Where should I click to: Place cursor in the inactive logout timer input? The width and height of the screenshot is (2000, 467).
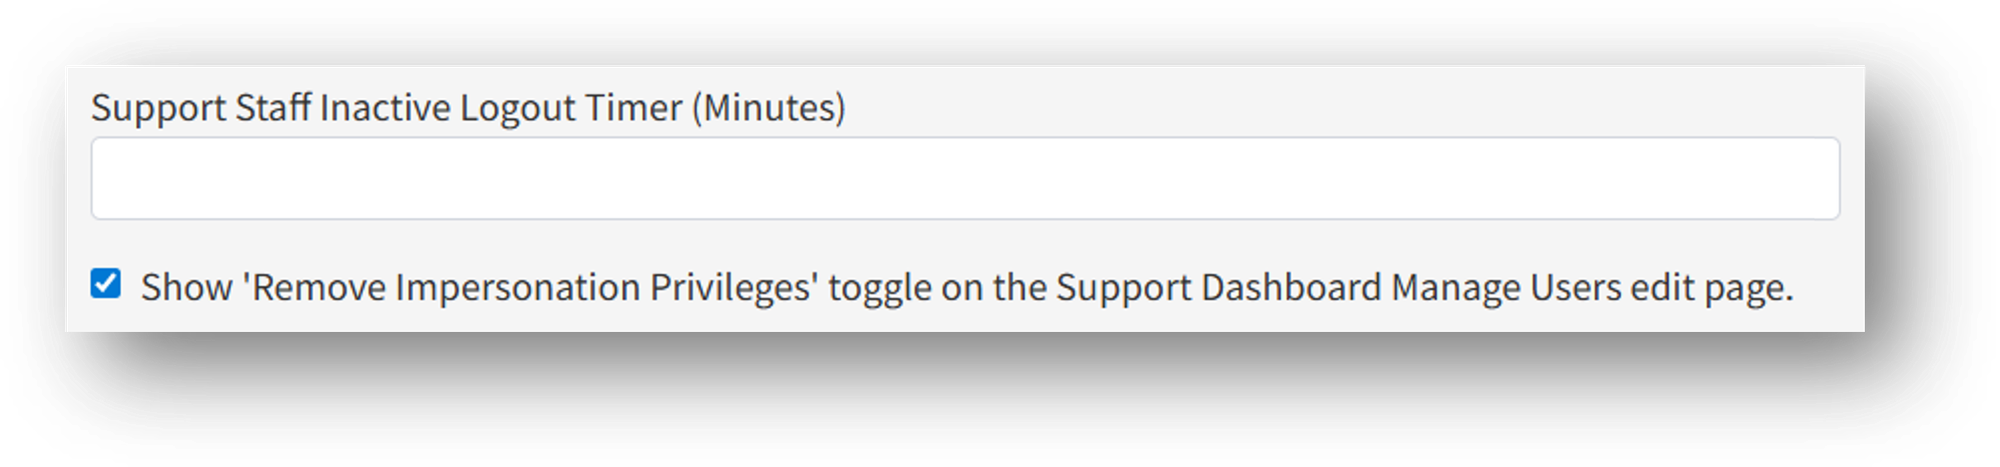(965, 179)
